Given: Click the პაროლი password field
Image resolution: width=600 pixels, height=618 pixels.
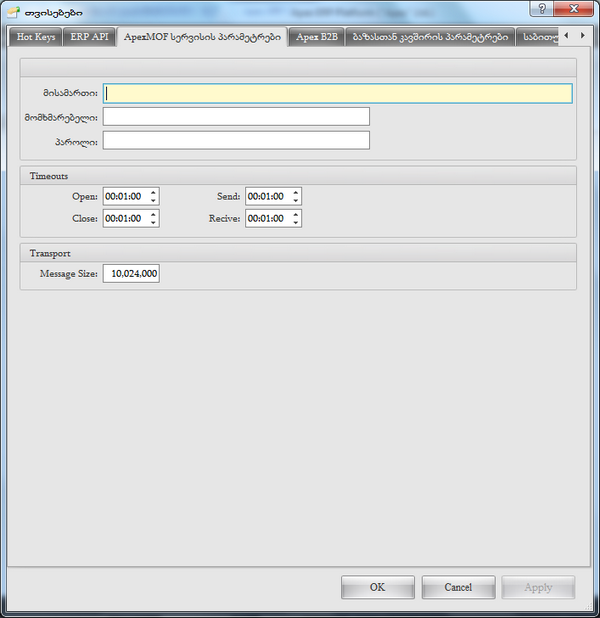Looking at the screenshot, I should pyautogui.click(x=236, y=140).
